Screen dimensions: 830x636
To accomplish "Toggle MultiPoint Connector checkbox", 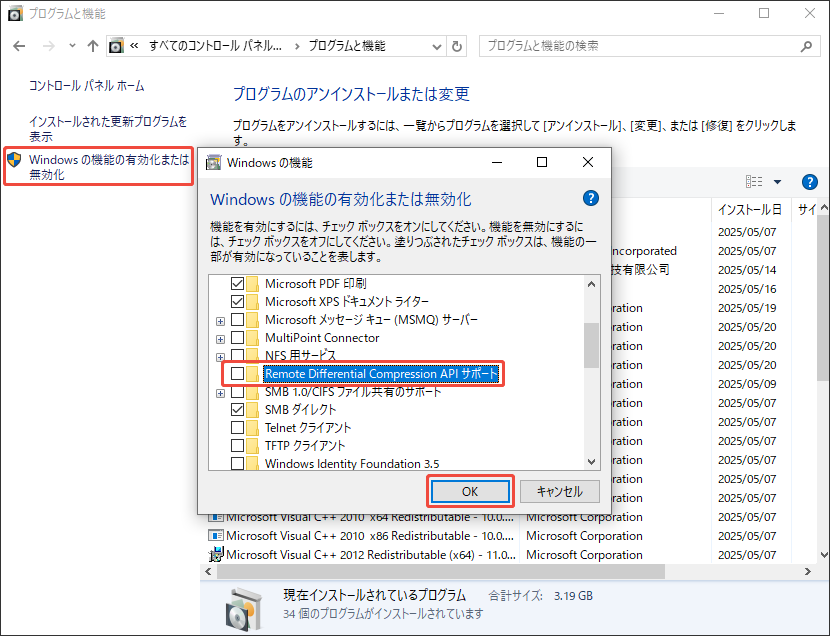I will 237,338.
